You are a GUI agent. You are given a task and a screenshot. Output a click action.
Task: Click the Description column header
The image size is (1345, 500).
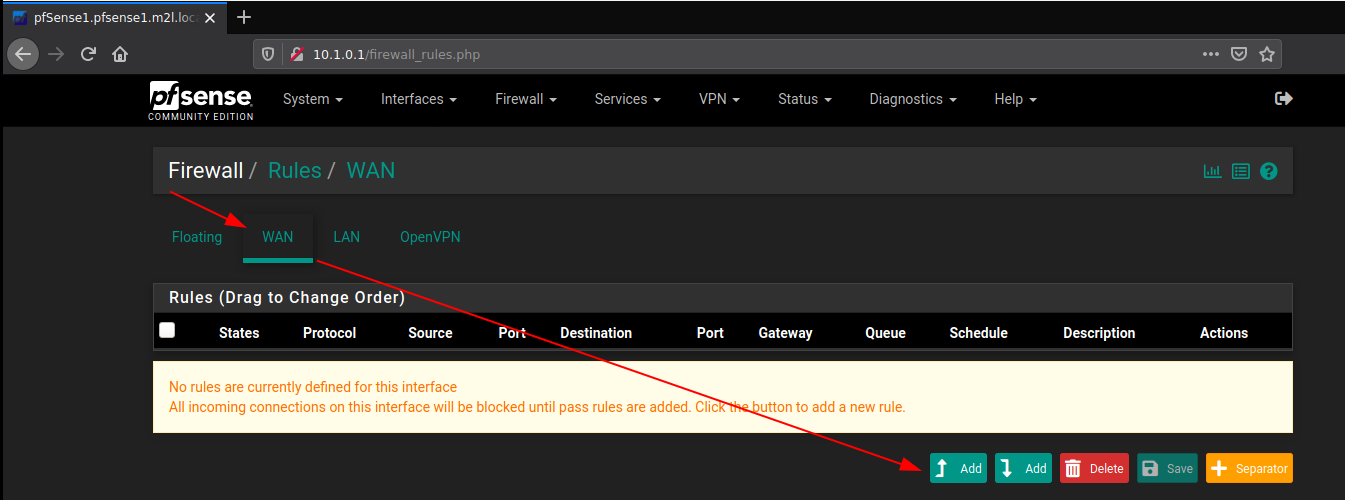tap(1099, 333)
